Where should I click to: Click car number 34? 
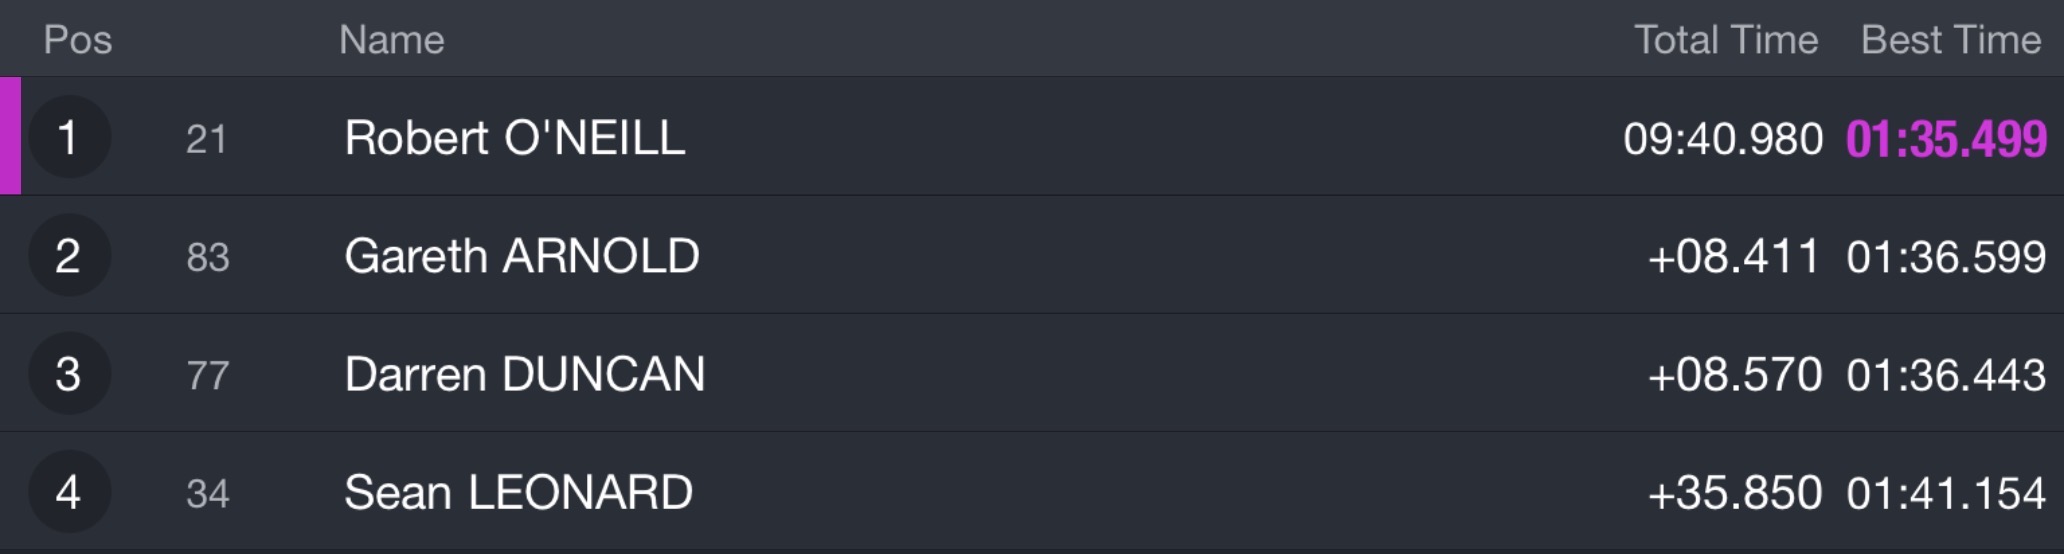[208, 493]
